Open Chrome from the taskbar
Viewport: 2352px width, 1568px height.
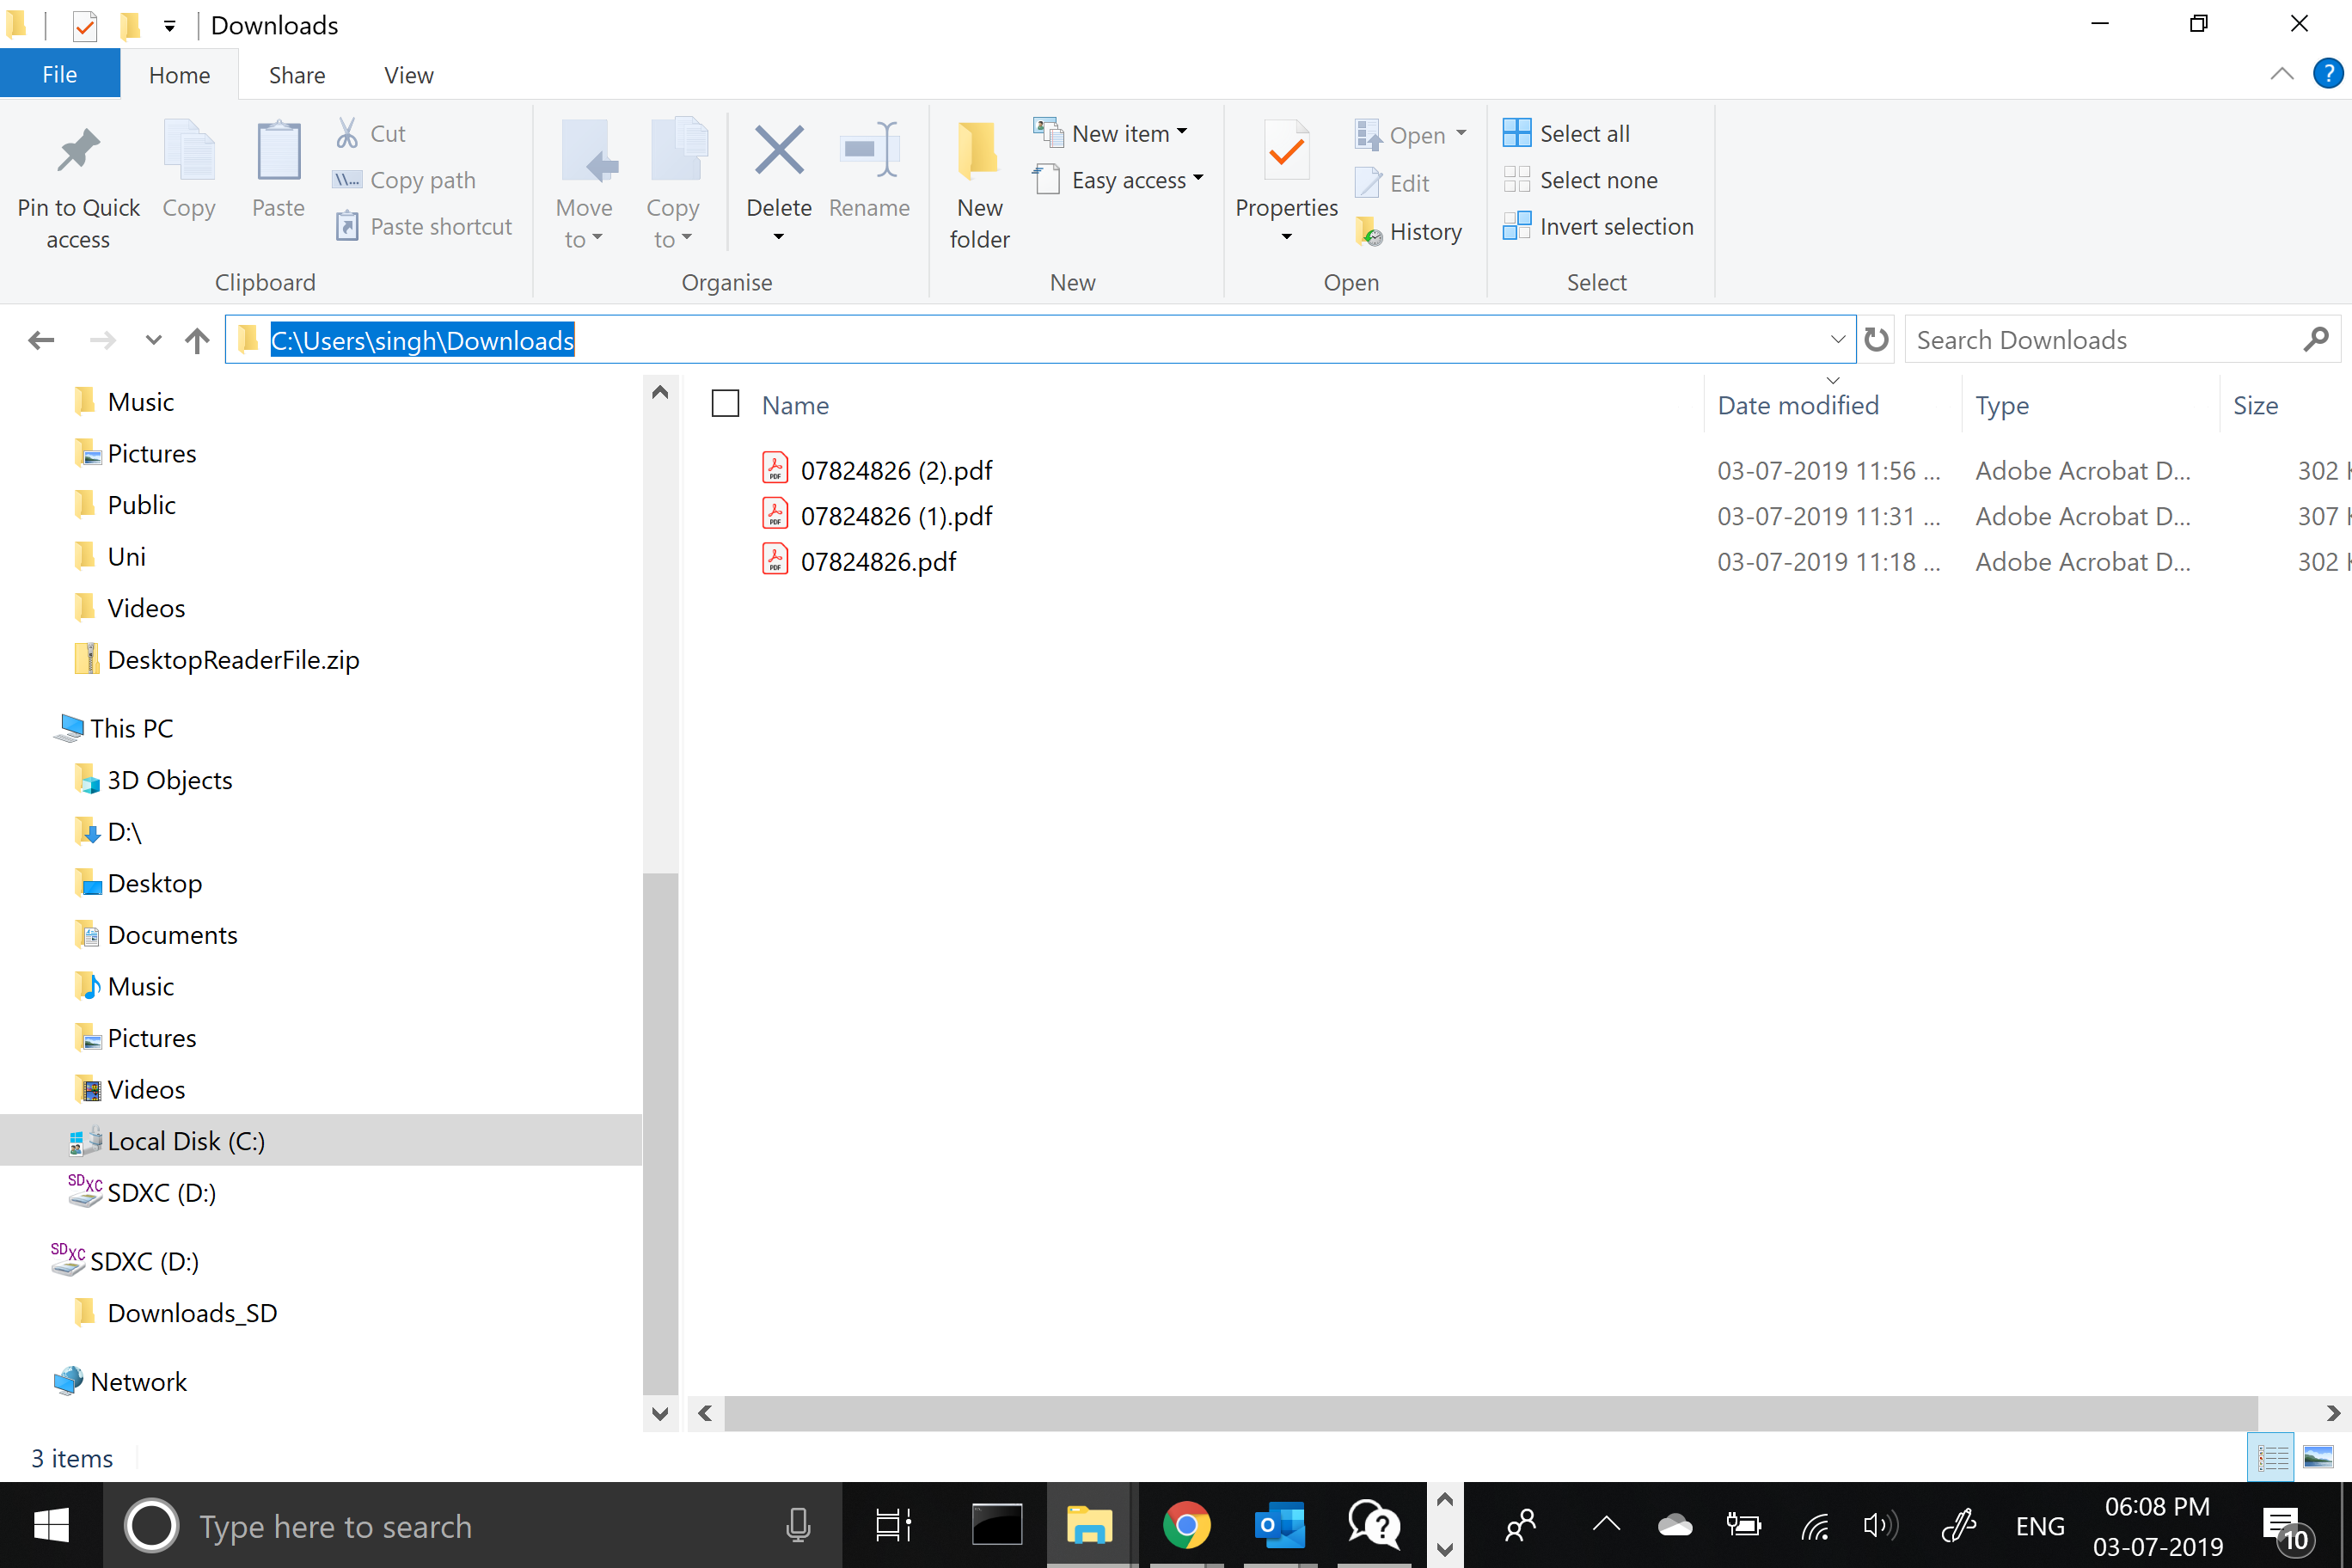point(1186,1525)
